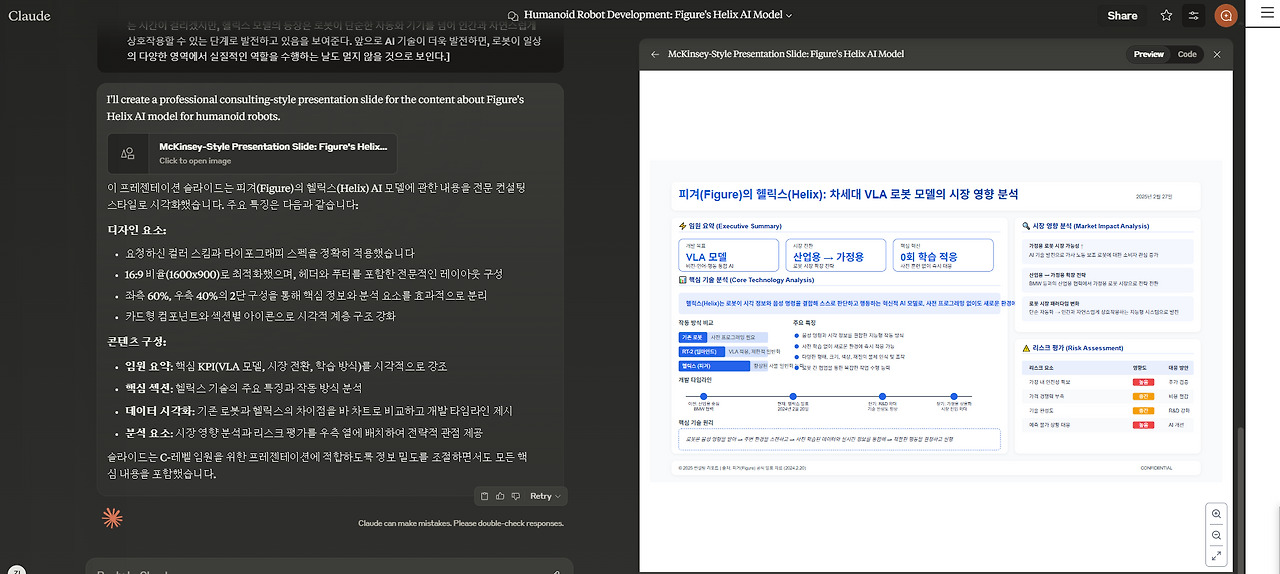Image resolution: width=1280 pixels, height=574 pixels.
Task: Close the artifact preview panel
Action: click(1217, 54)
